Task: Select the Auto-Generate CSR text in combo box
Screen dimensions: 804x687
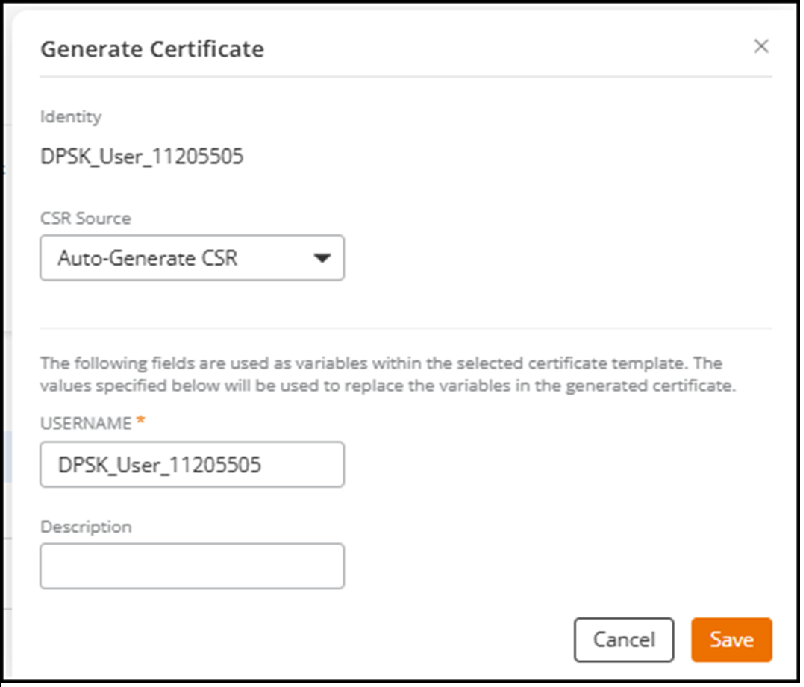Action: tap(147, 258)
